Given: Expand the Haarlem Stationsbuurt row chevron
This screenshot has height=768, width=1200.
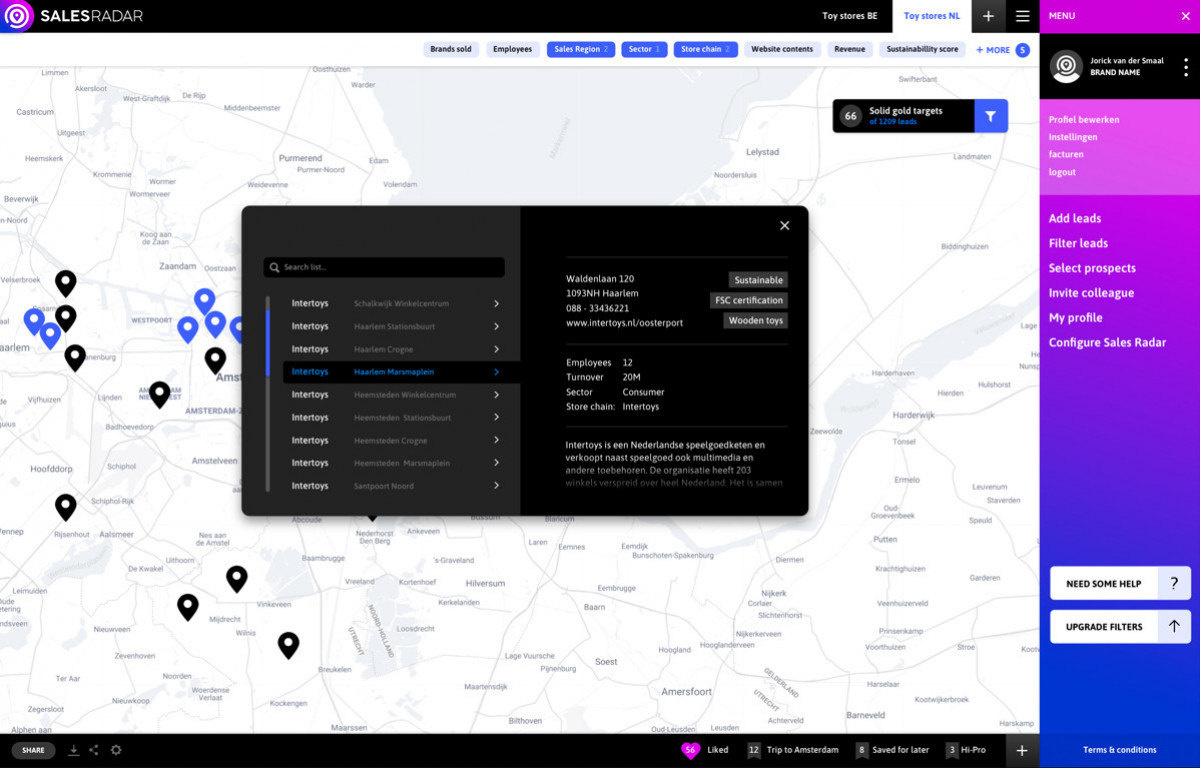Looking at the screenshot, I should pos(496,327).
